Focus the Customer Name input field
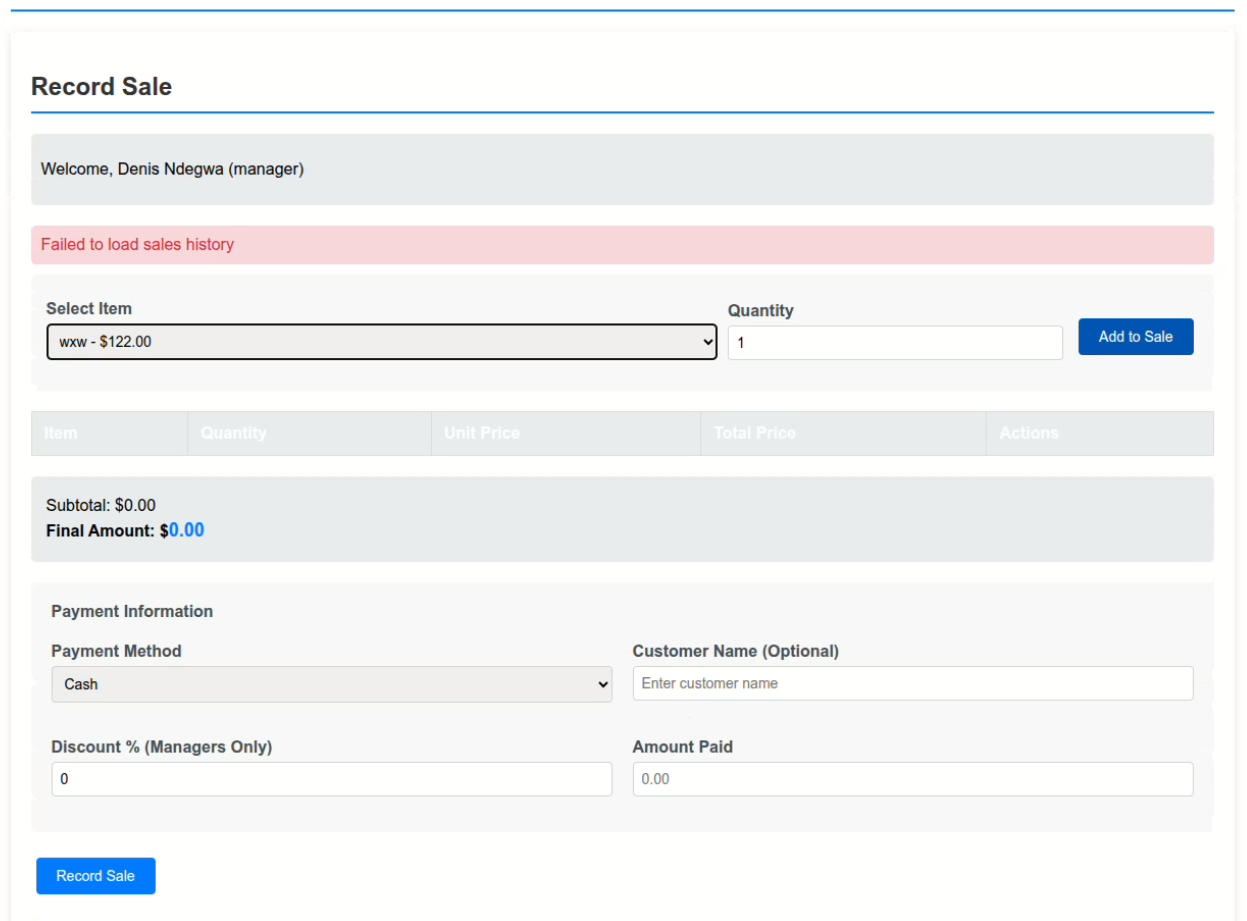Screen dimensions: 1247x921 pyautogui.click(x=913, y=684)
